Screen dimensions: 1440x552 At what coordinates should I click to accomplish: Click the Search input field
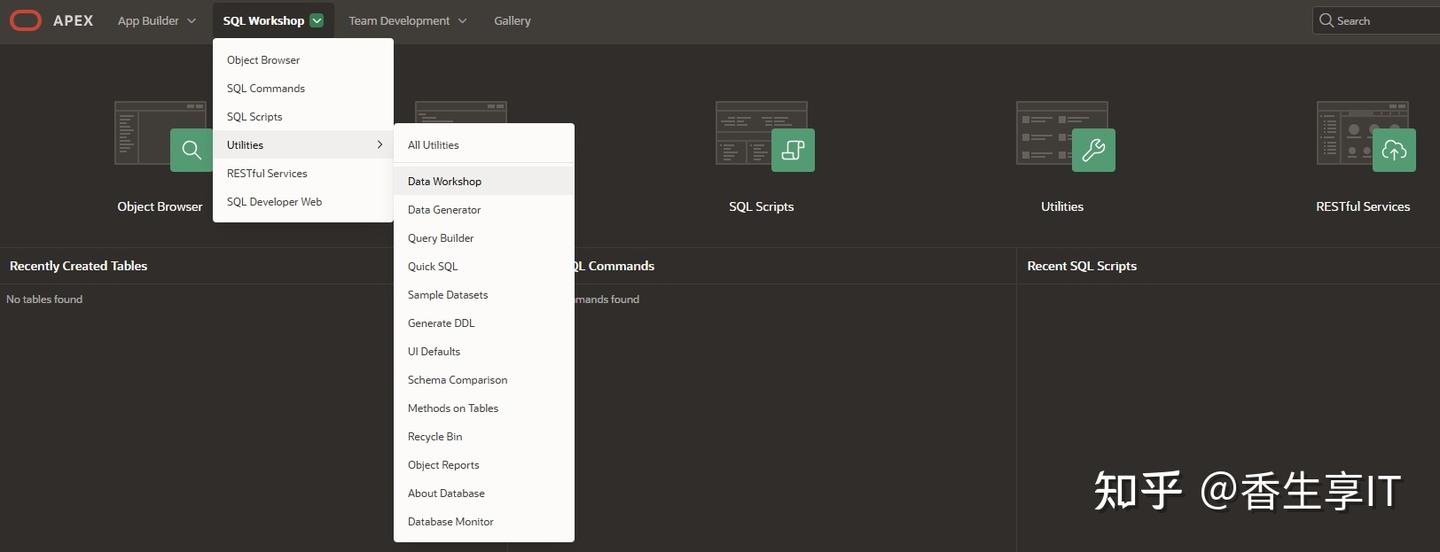1376,20
